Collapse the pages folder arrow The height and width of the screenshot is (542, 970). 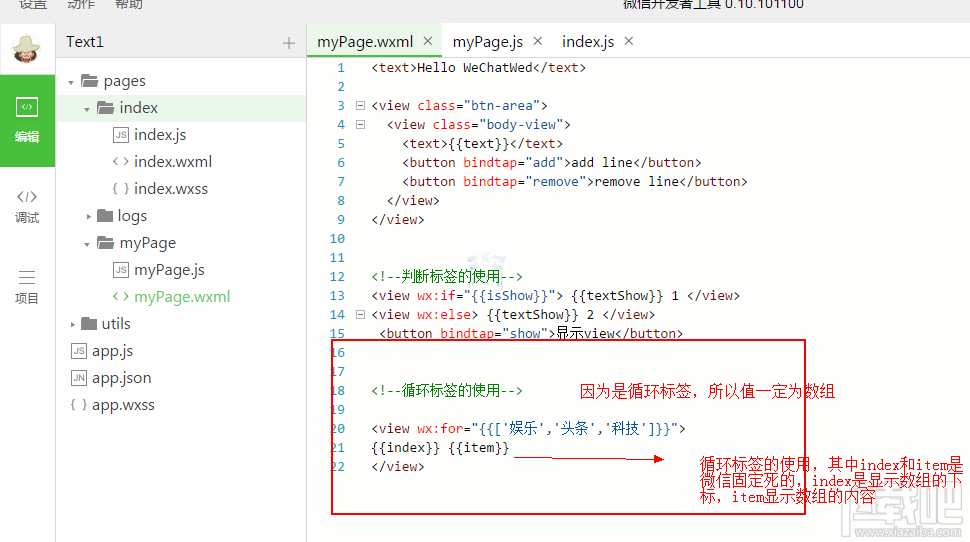click(71, 82)
